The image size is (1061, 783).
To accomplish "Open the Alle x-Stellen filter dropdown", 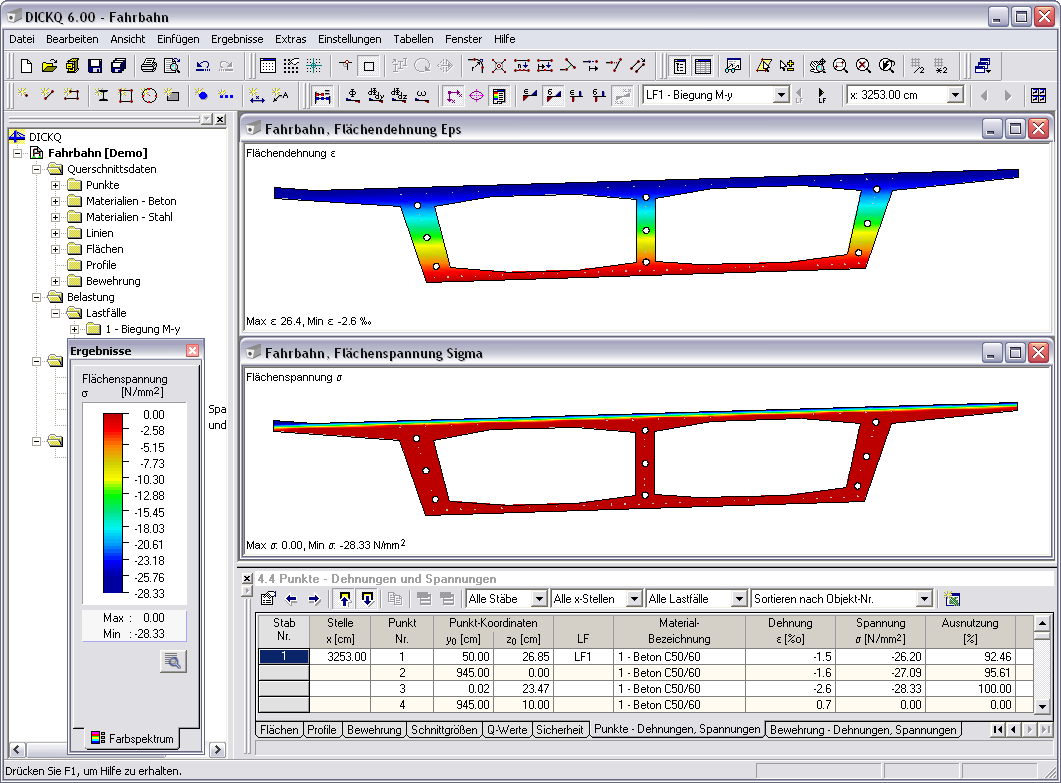I will click(x=633, y=599).
